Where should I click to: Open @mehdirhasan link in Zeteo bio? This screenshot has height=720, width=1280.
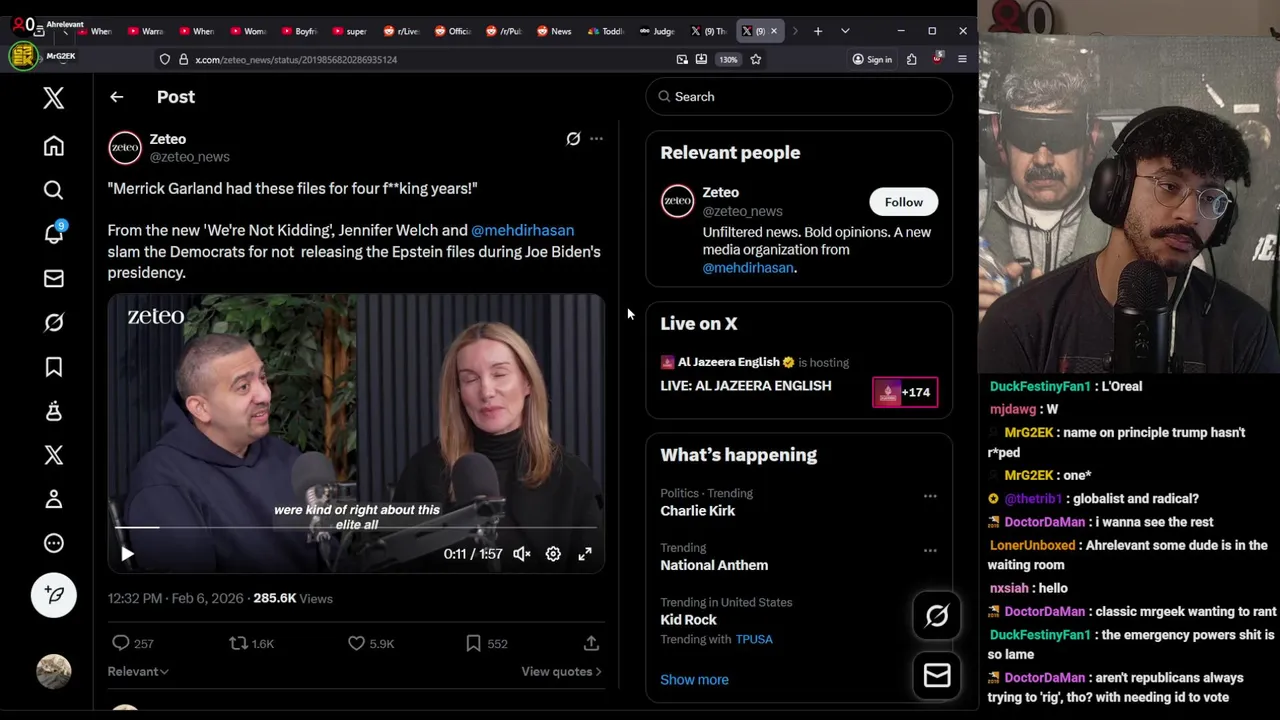[748, 268]
